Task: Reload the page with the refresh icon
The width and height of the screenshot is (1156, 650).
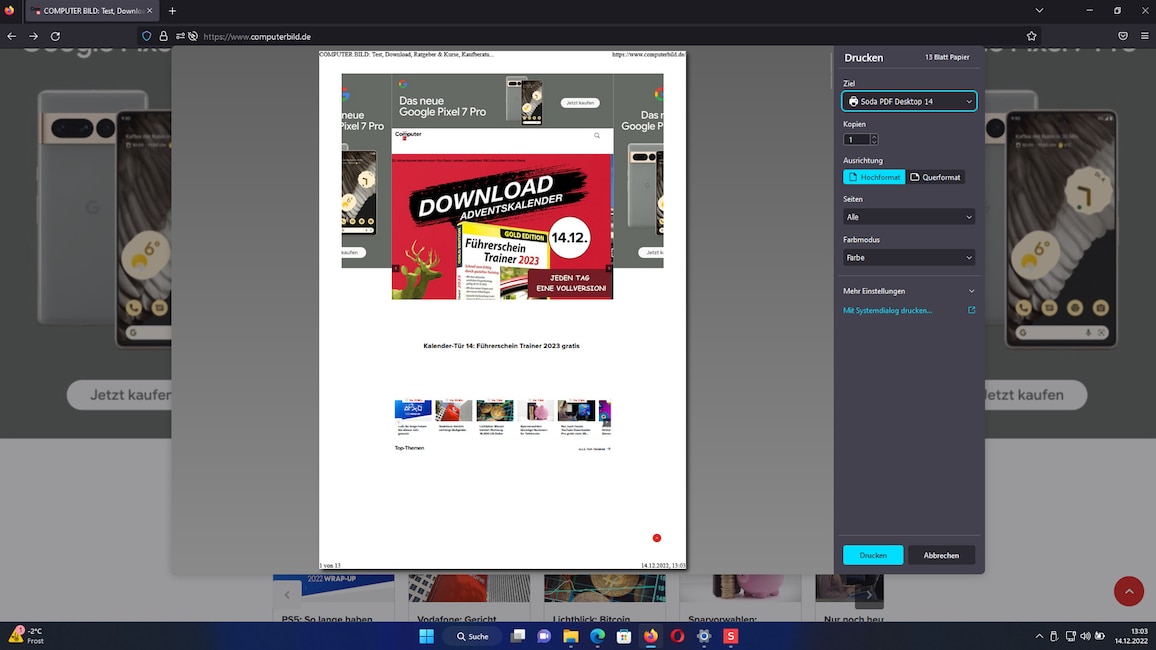Action: click(x=55, y=36)
